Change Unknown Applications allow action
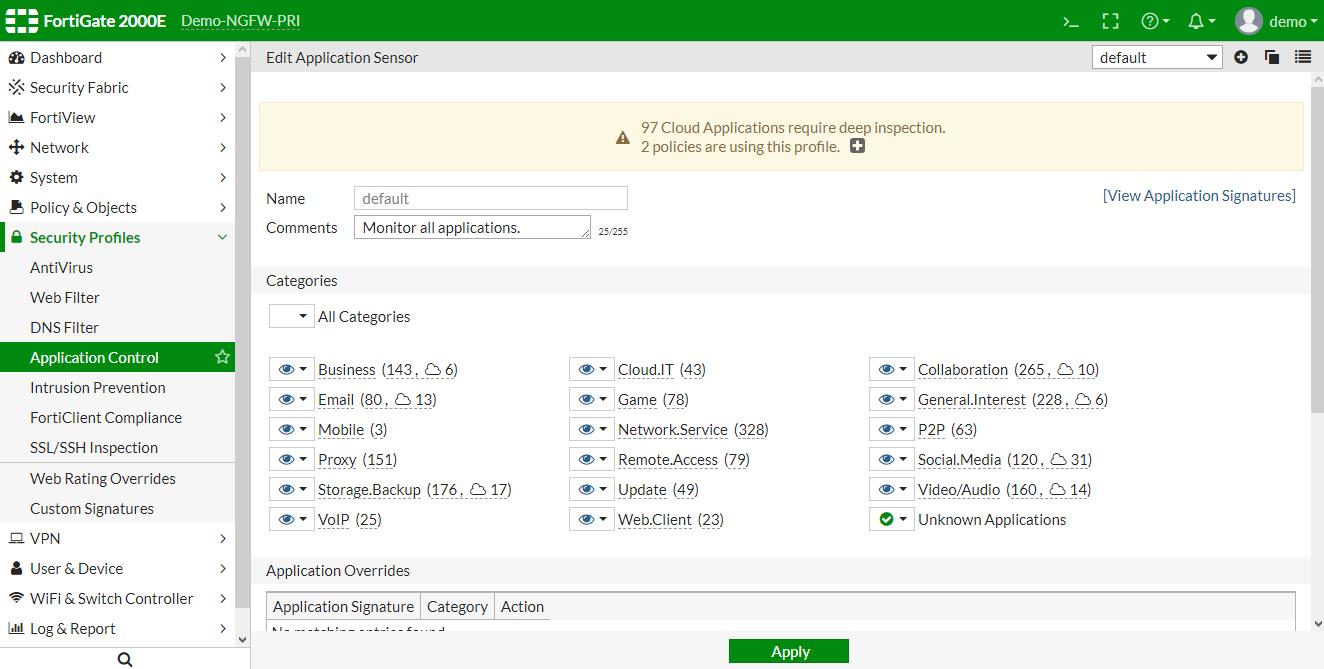Viewport: 1324px width, 669px height. [892, 519]
